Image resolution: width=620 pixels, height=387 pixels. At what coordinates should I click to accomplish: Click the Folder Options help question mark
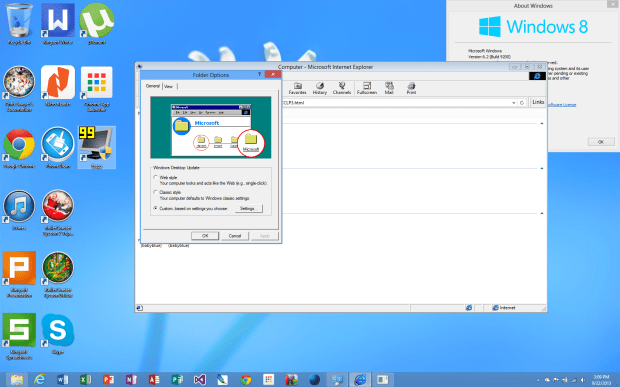tap(259, 74)
